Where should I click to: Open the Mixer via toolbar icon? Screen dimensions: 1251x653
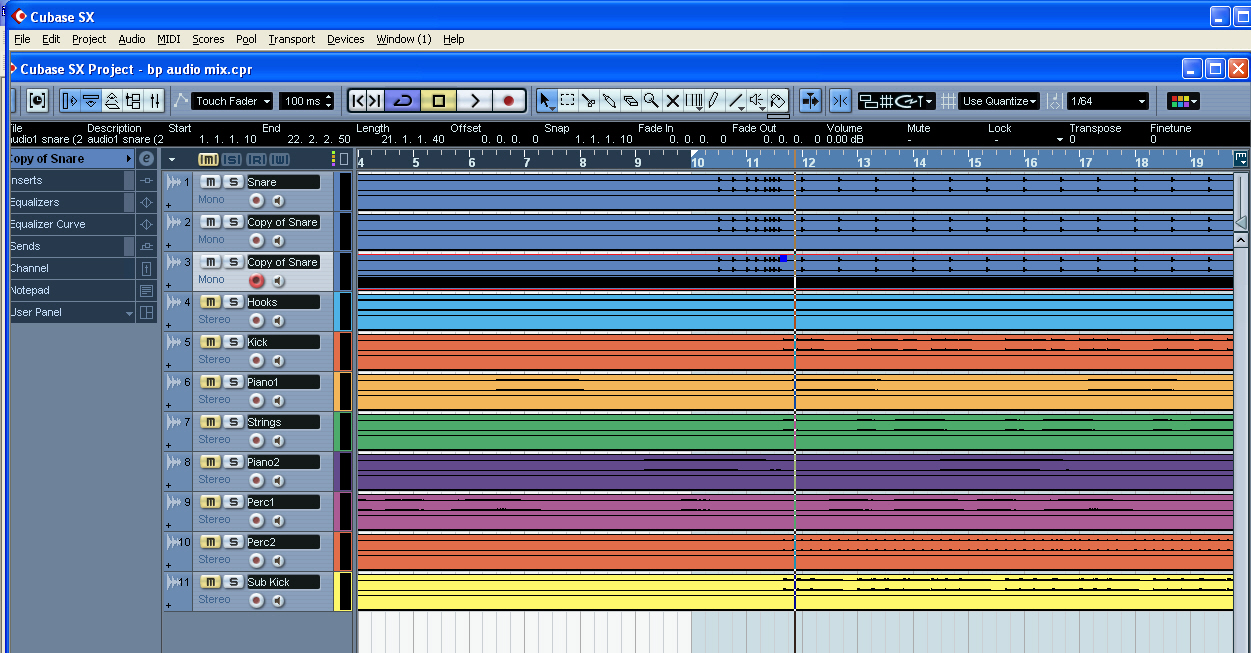pyautogui.click(x=154, y=101)
